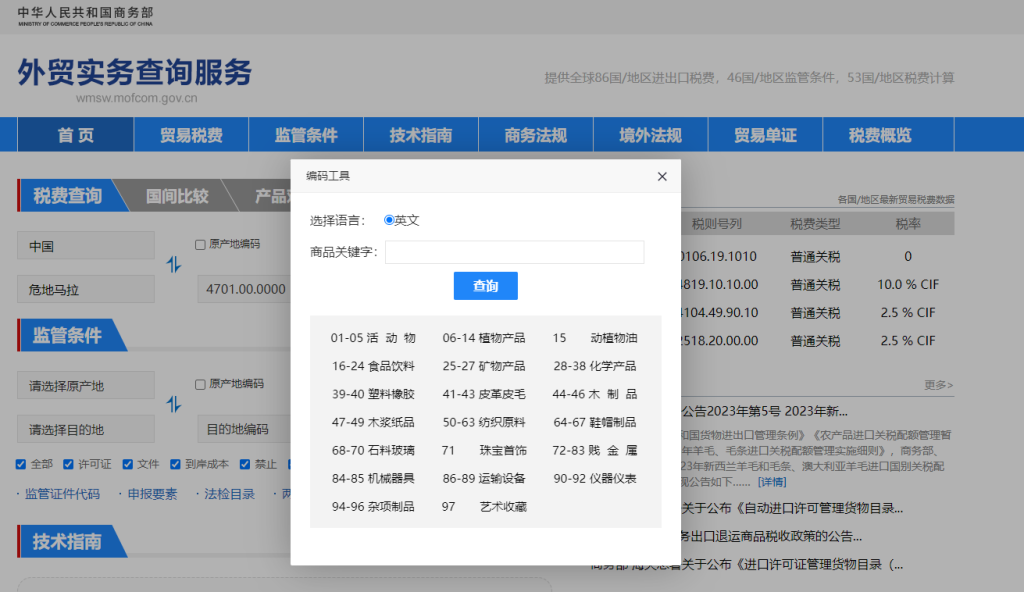Click the 中华人民共和国商务部 logo
Screen dimensions: 1024x592
[85, 16]
